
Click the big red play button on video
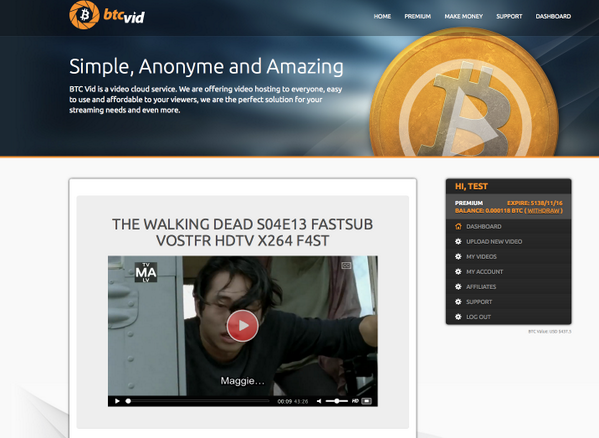click(x=243, y=326)
